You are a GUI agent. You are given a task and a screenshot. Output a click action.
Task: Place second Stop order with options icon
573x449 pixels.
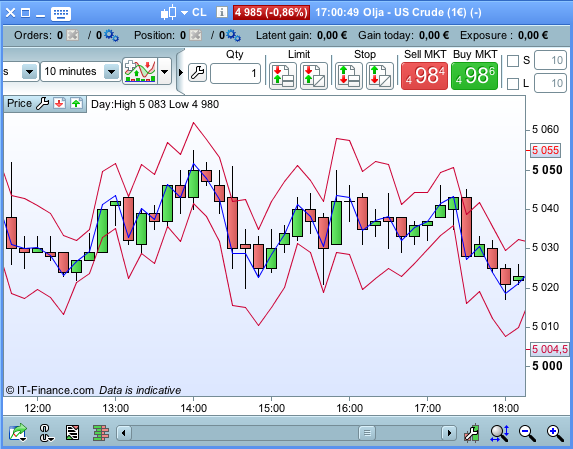pyautogui.click(x=380, y=76)
